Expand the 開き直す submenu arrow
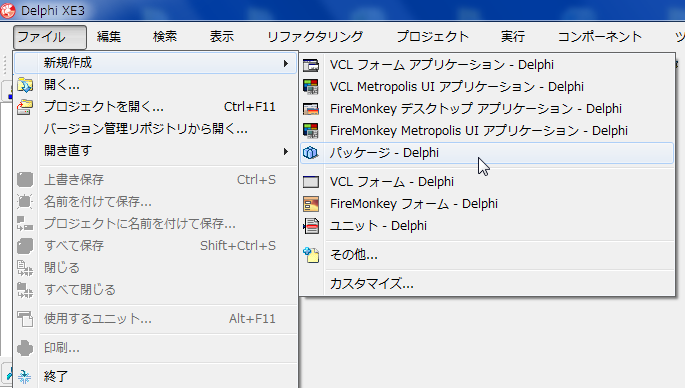Image resolution: width=685 pixels, height=388 pixels. pos(286,151)
